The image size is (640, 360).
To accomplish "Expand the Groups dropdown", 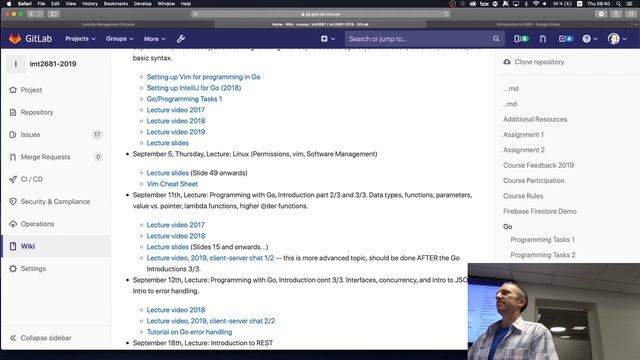I will tap(120, 39).
